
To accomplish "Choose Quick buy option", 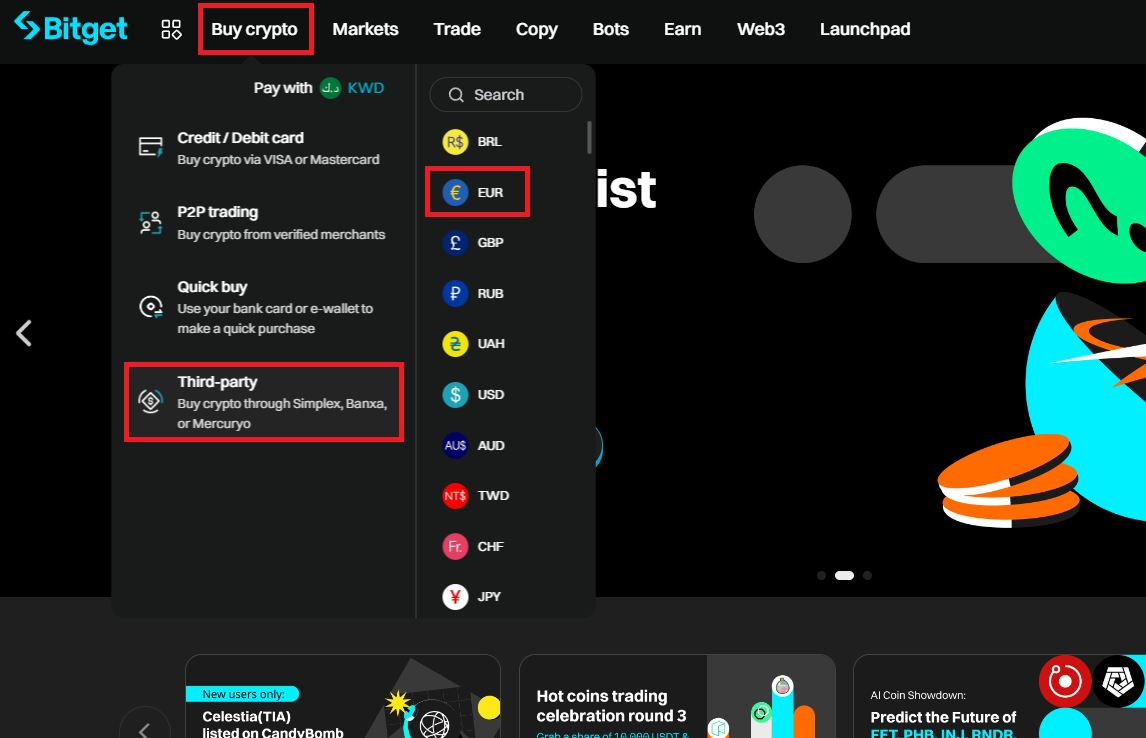I will (x=264, y=307).
